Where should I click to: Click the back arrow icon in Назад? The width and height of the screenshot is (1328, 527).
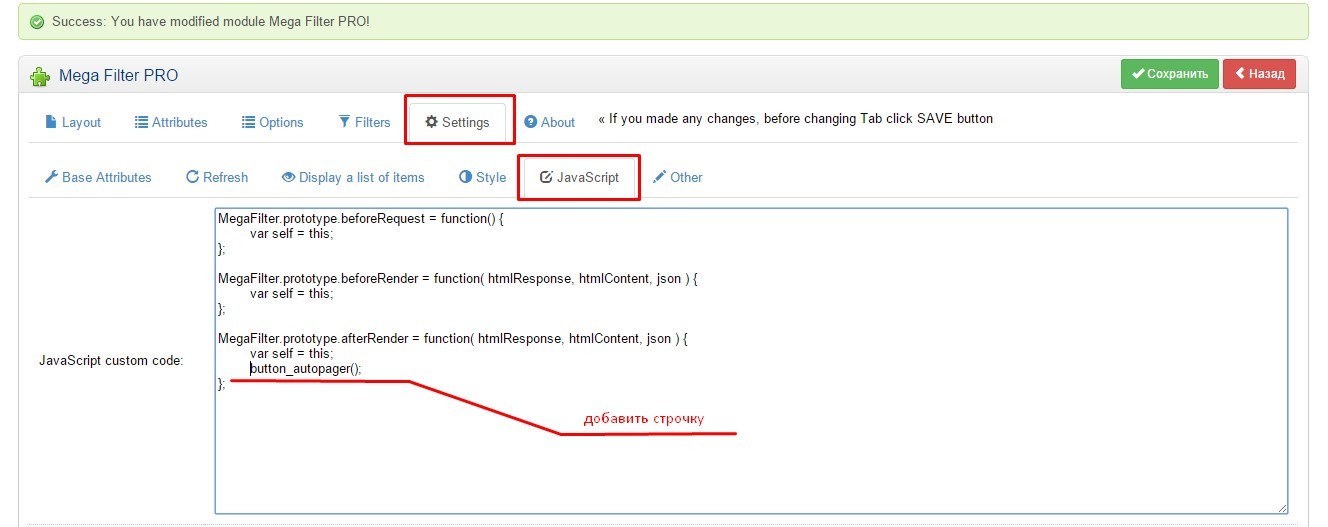tap(1240, 74)
